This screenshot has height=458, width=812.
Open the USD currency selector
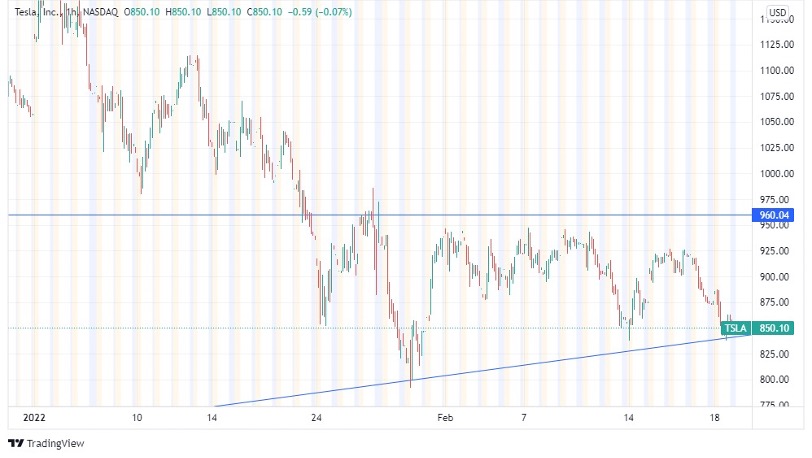point(777,13)
